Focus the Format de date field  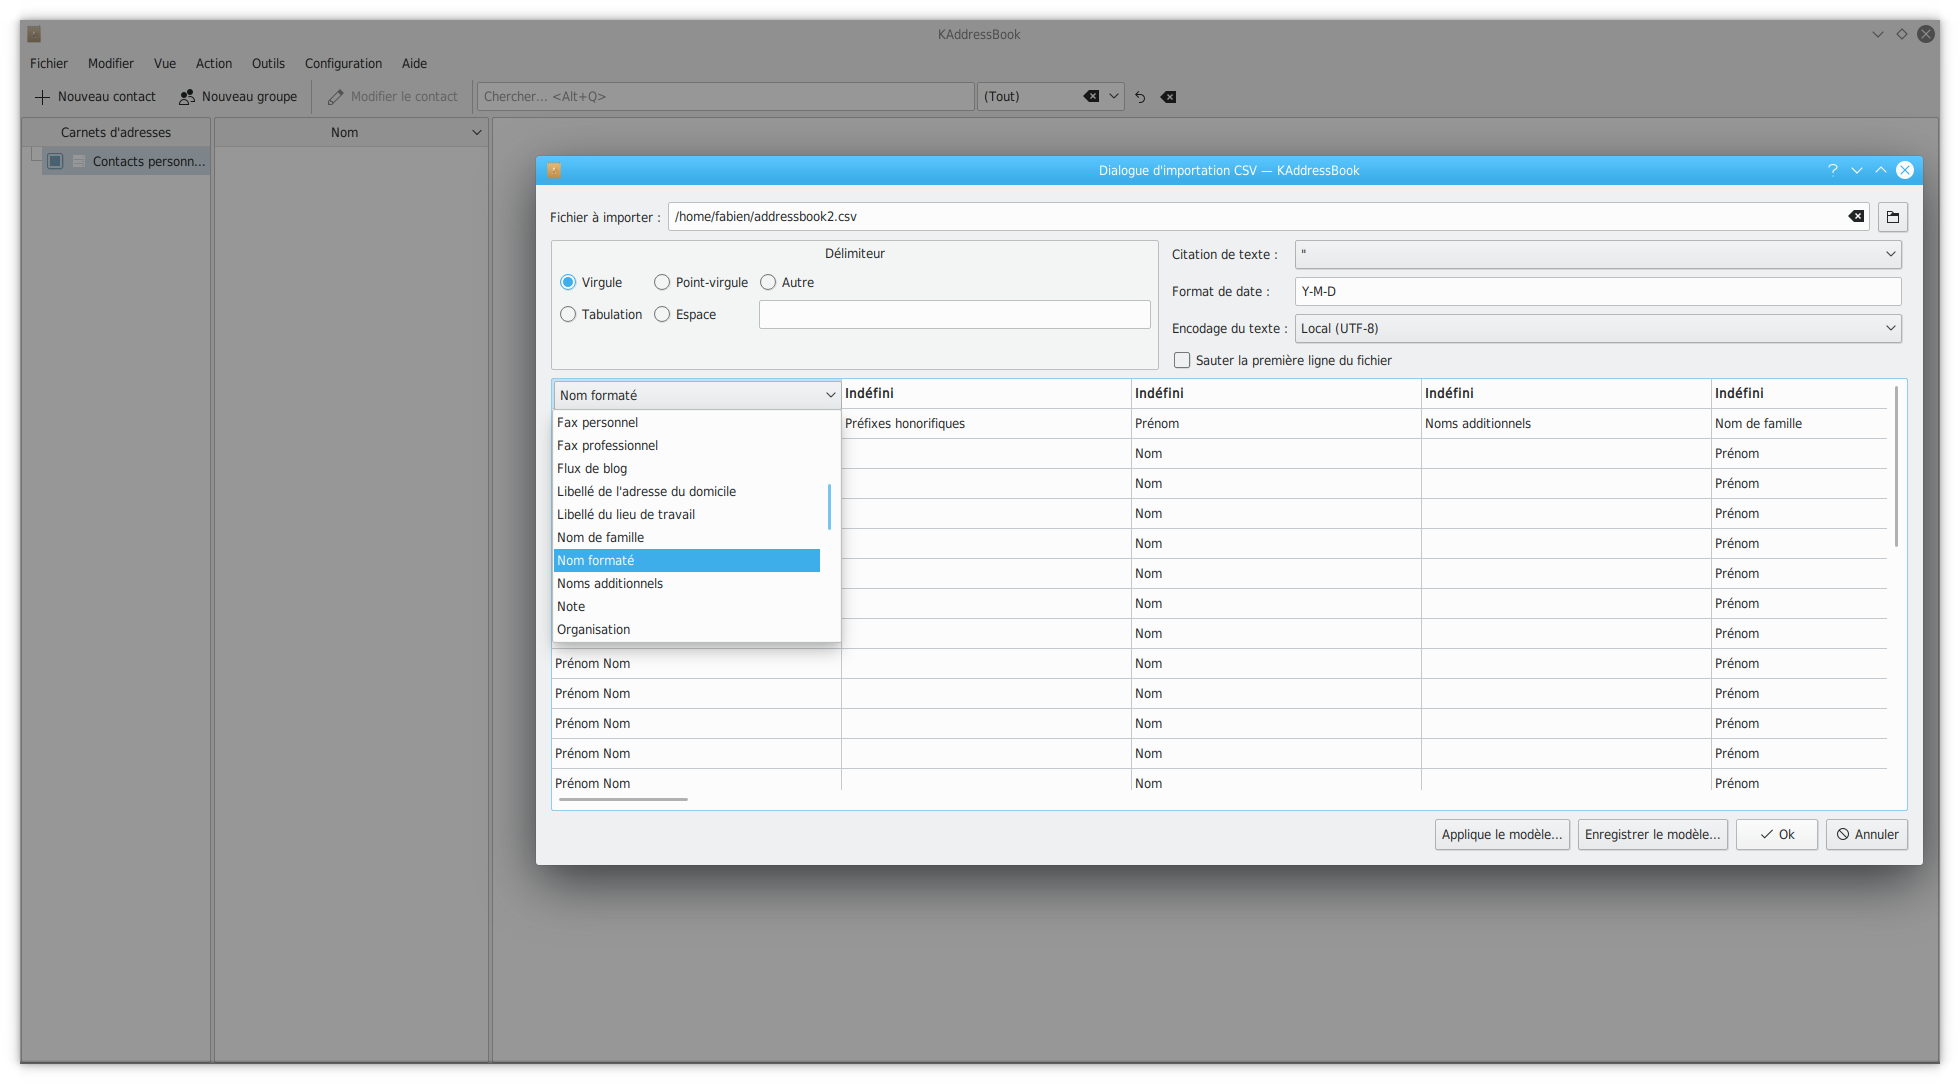coord(1598,292)
